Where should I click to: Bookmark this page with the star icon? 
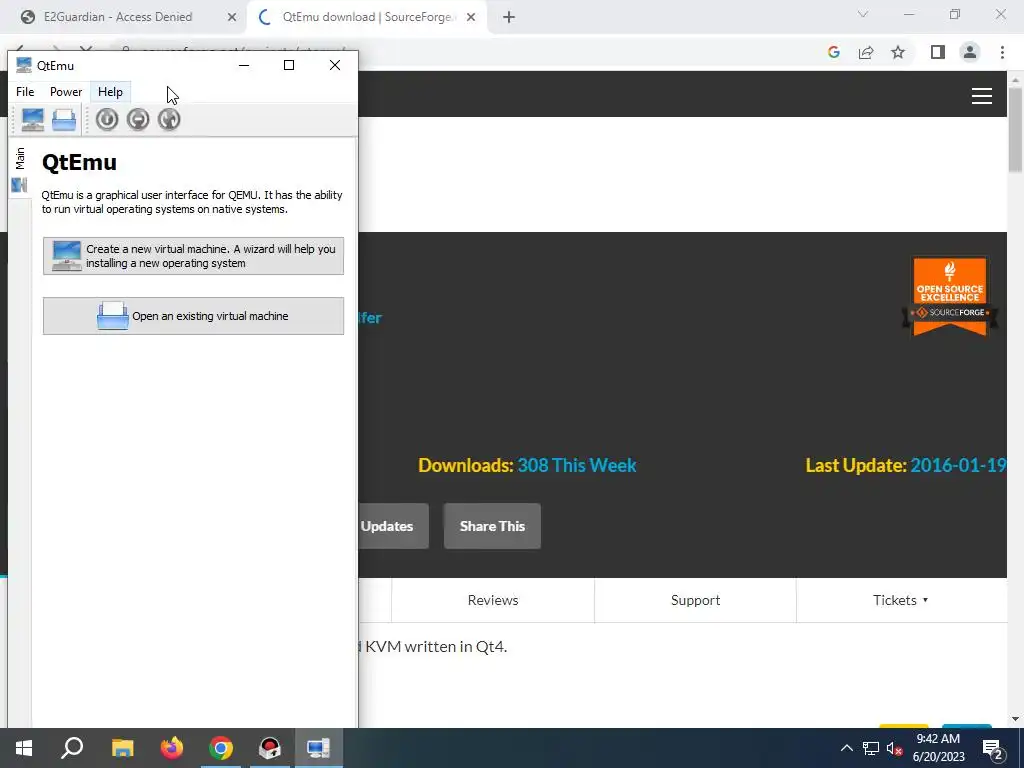point(898,52)
